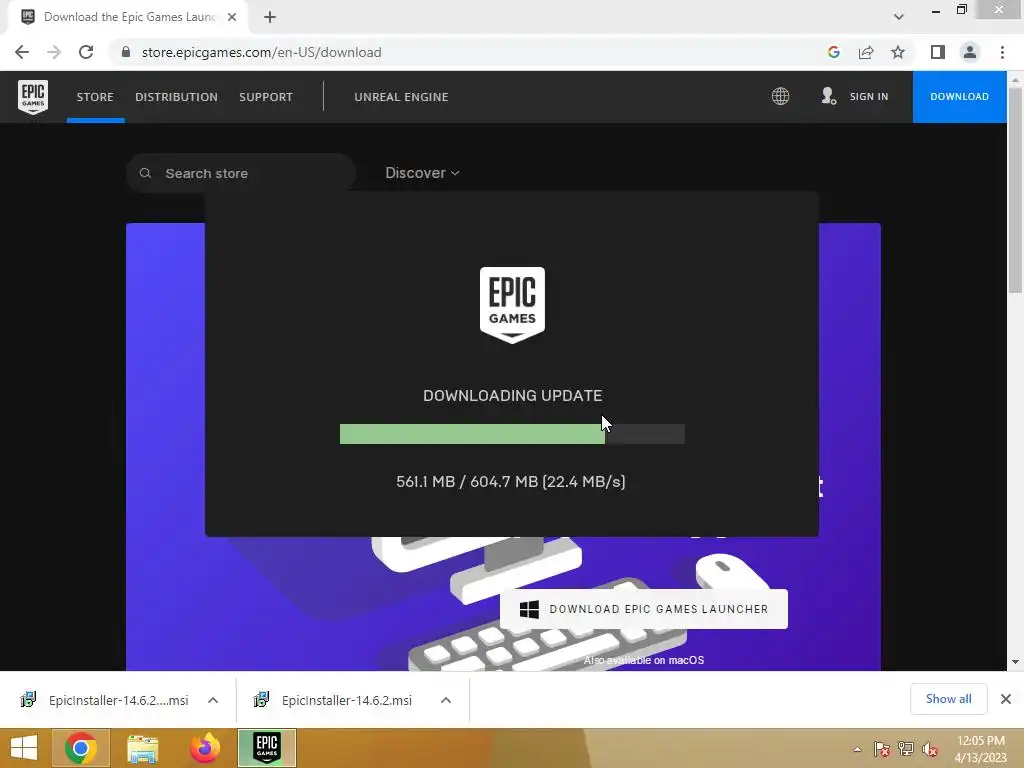Open the tab search chevron in title bar
This screenshot has height=768, width=1024.
click(899, 17)
